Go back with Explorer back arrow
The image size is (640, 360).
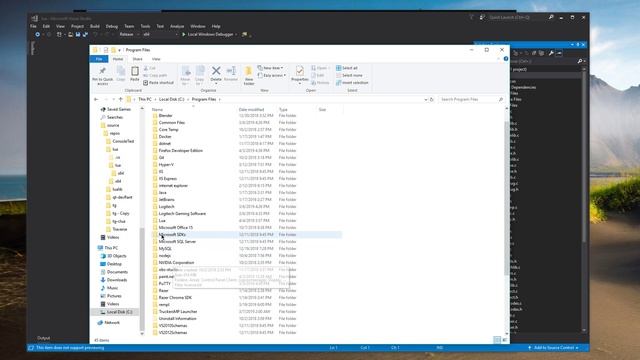[96, 99]
